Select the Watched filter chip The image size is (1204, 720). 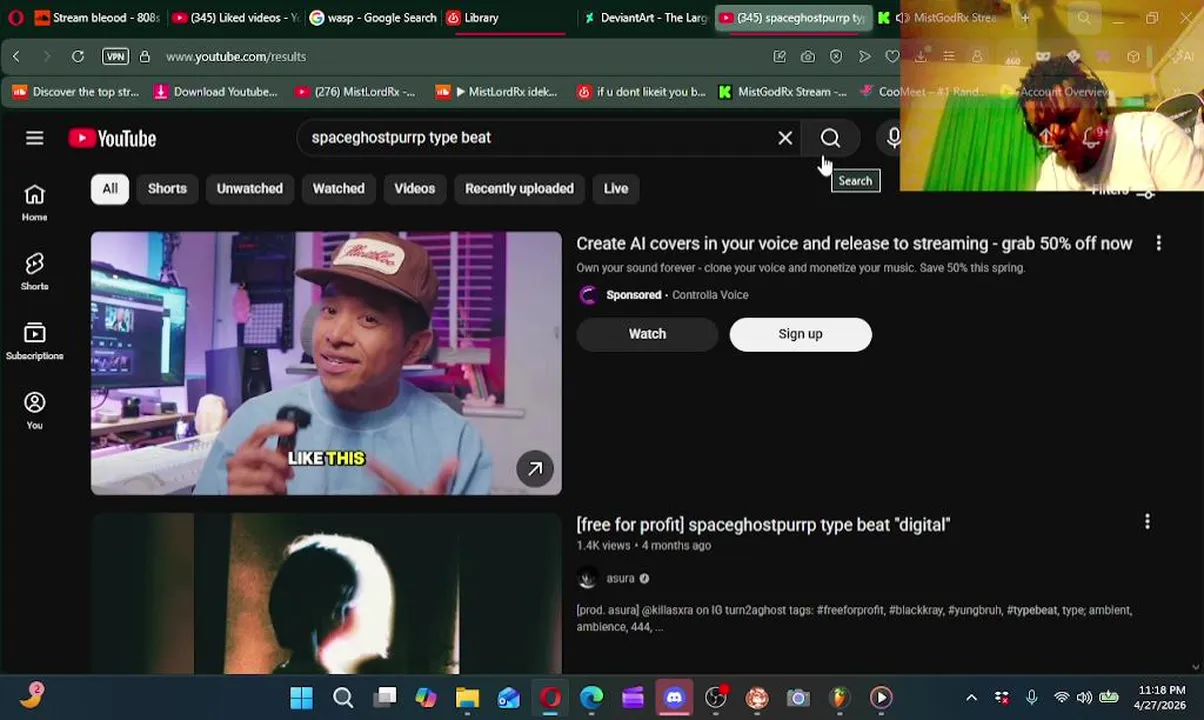tap(338, 188)
